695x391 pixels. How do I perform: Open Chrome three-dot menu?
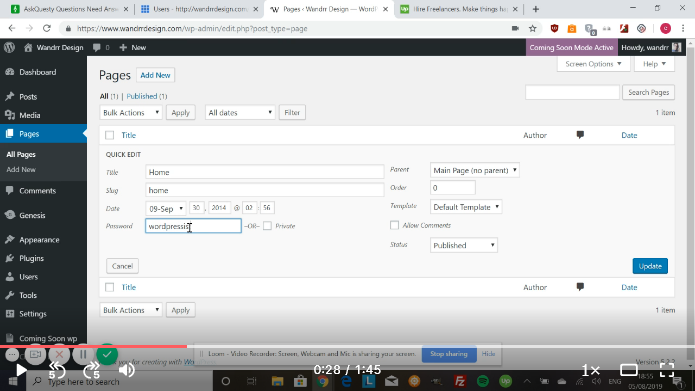click(683, 28)
